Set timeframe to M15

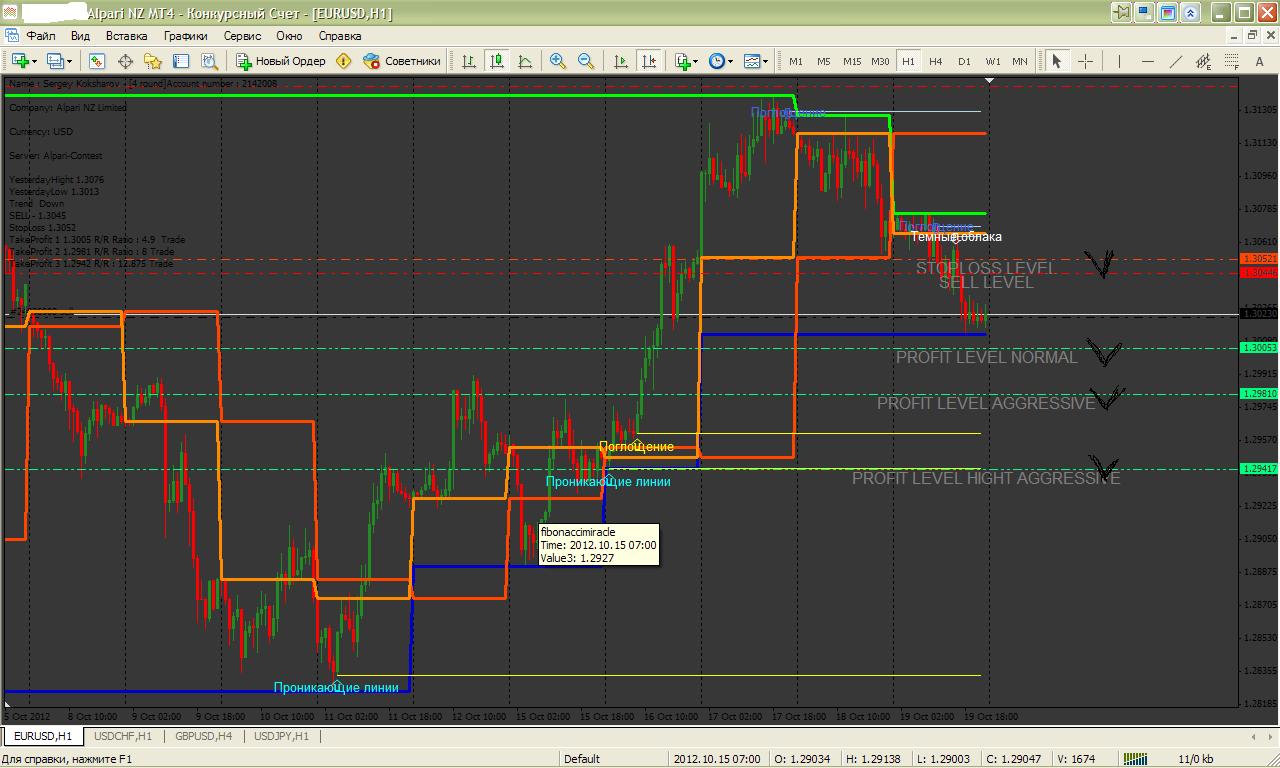852,61
